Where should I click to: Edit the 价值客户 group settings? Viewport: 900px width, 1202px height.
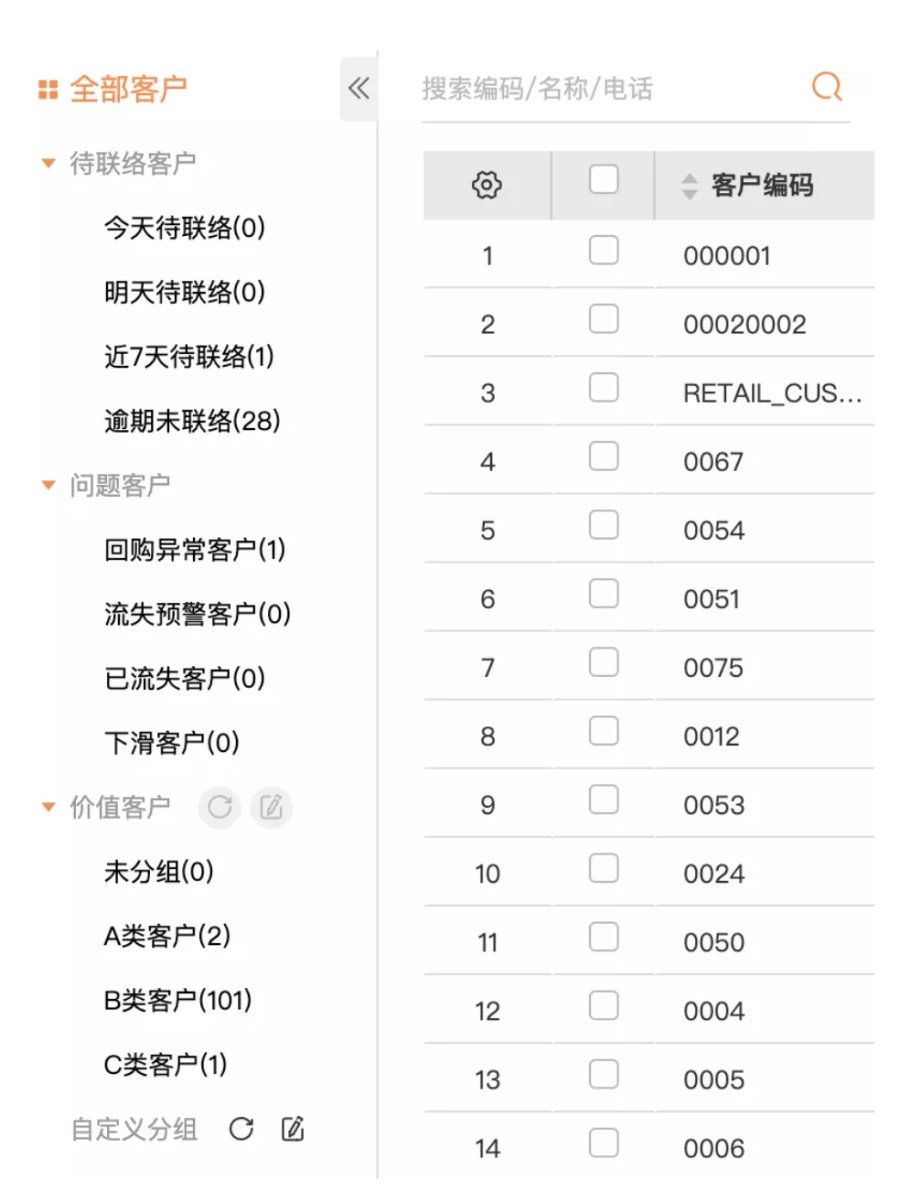click(270, 808)
